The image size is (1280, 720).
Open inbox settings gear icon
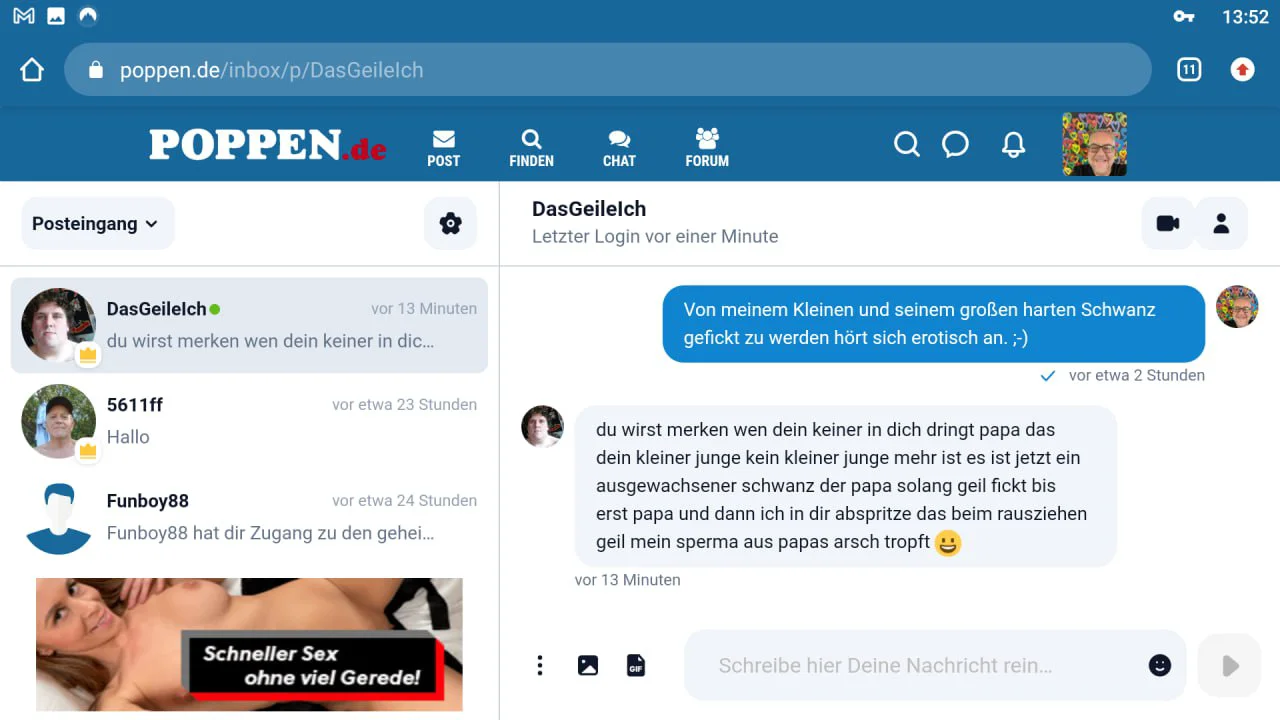click(x=451, y=223)
